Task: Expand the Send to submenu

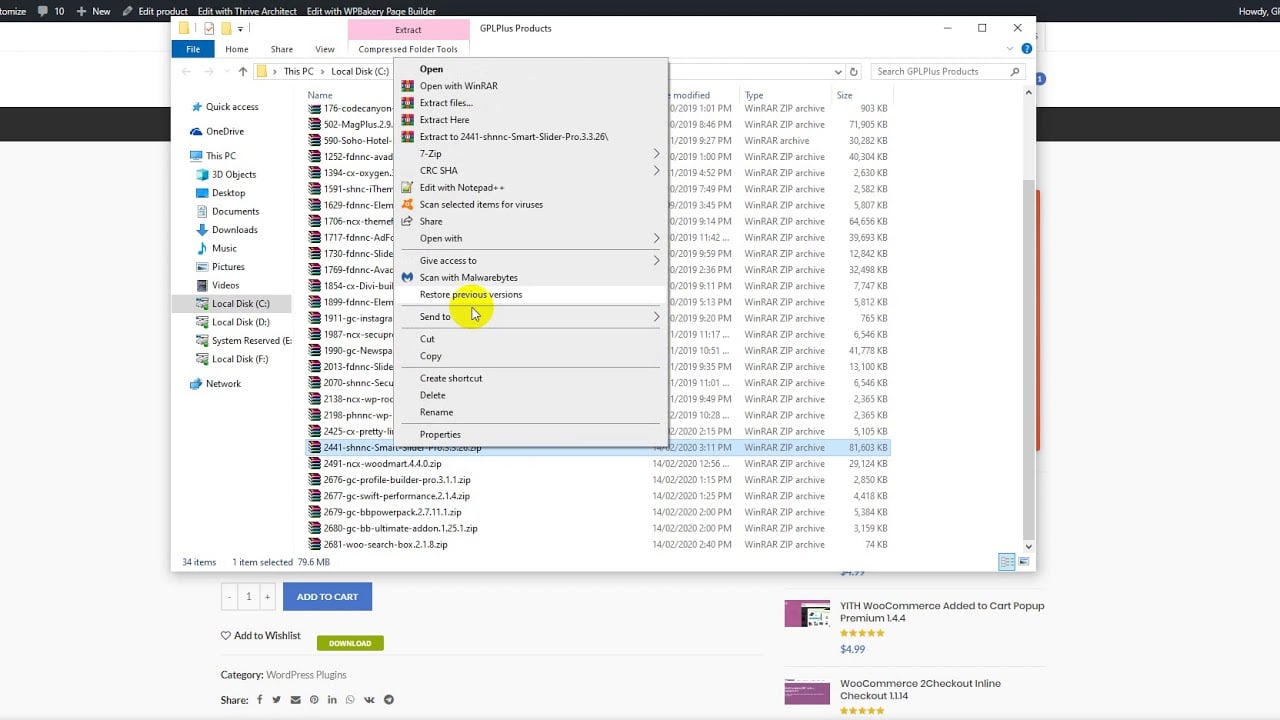Action: [531, 317]
